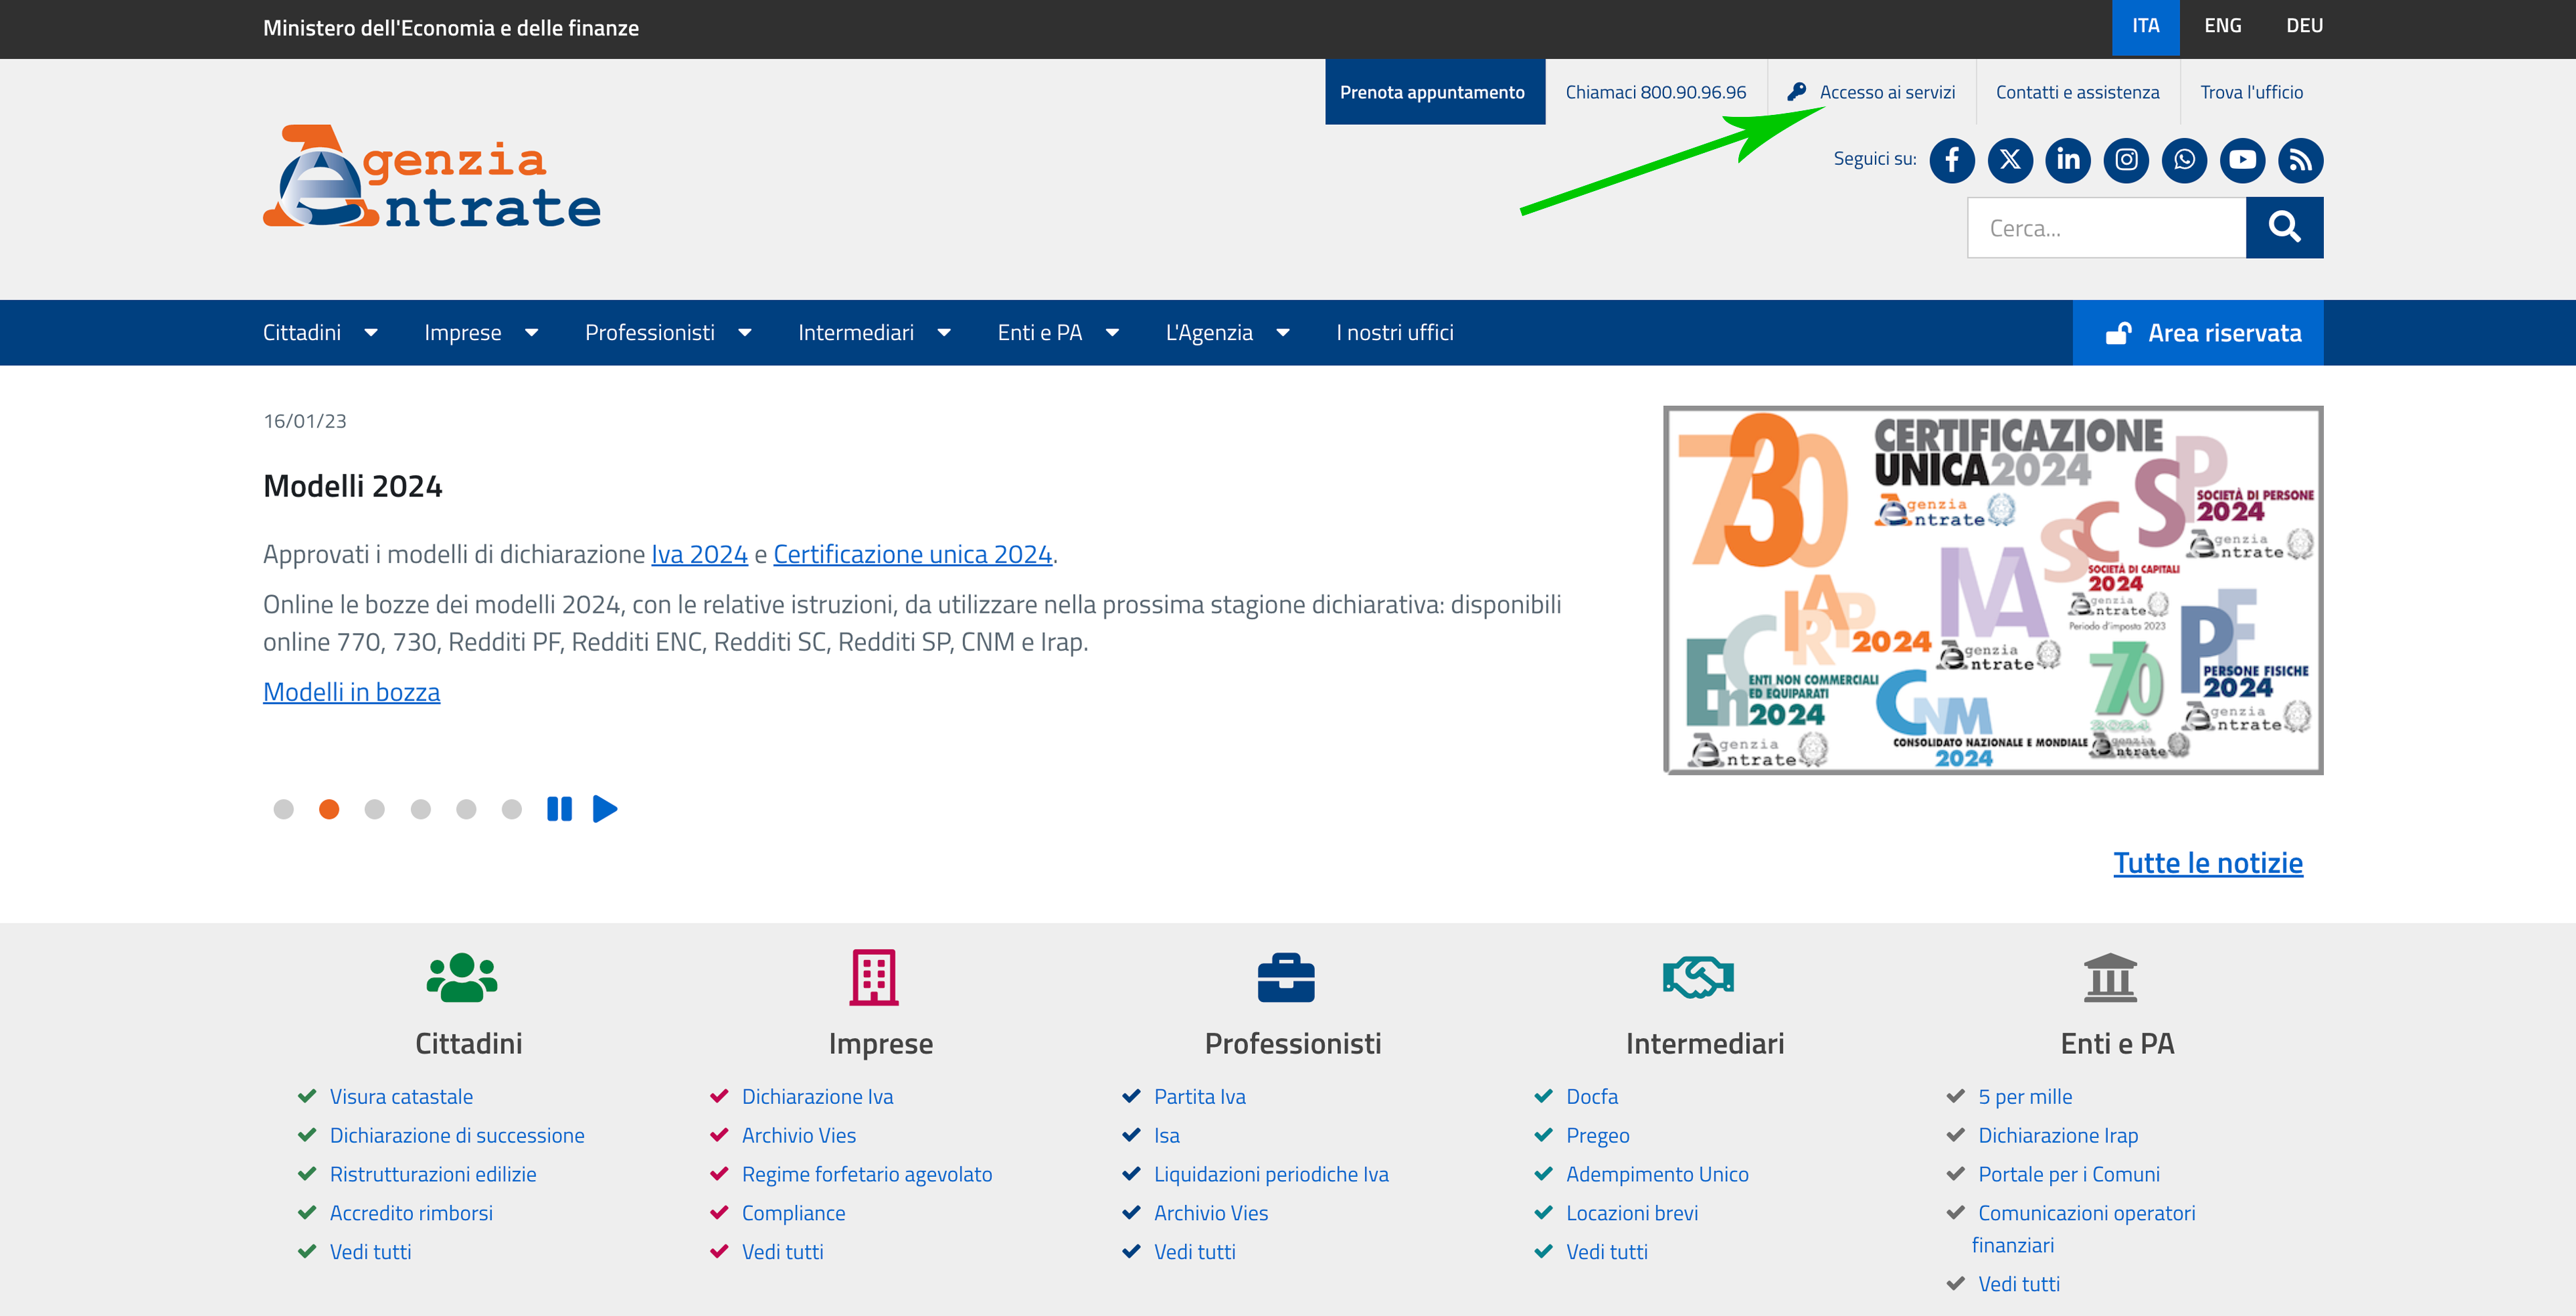Viewport: 2576px width, 1316px height.
Task: Click the X (Twitter) icon
Action: (x=2009, y=160)
